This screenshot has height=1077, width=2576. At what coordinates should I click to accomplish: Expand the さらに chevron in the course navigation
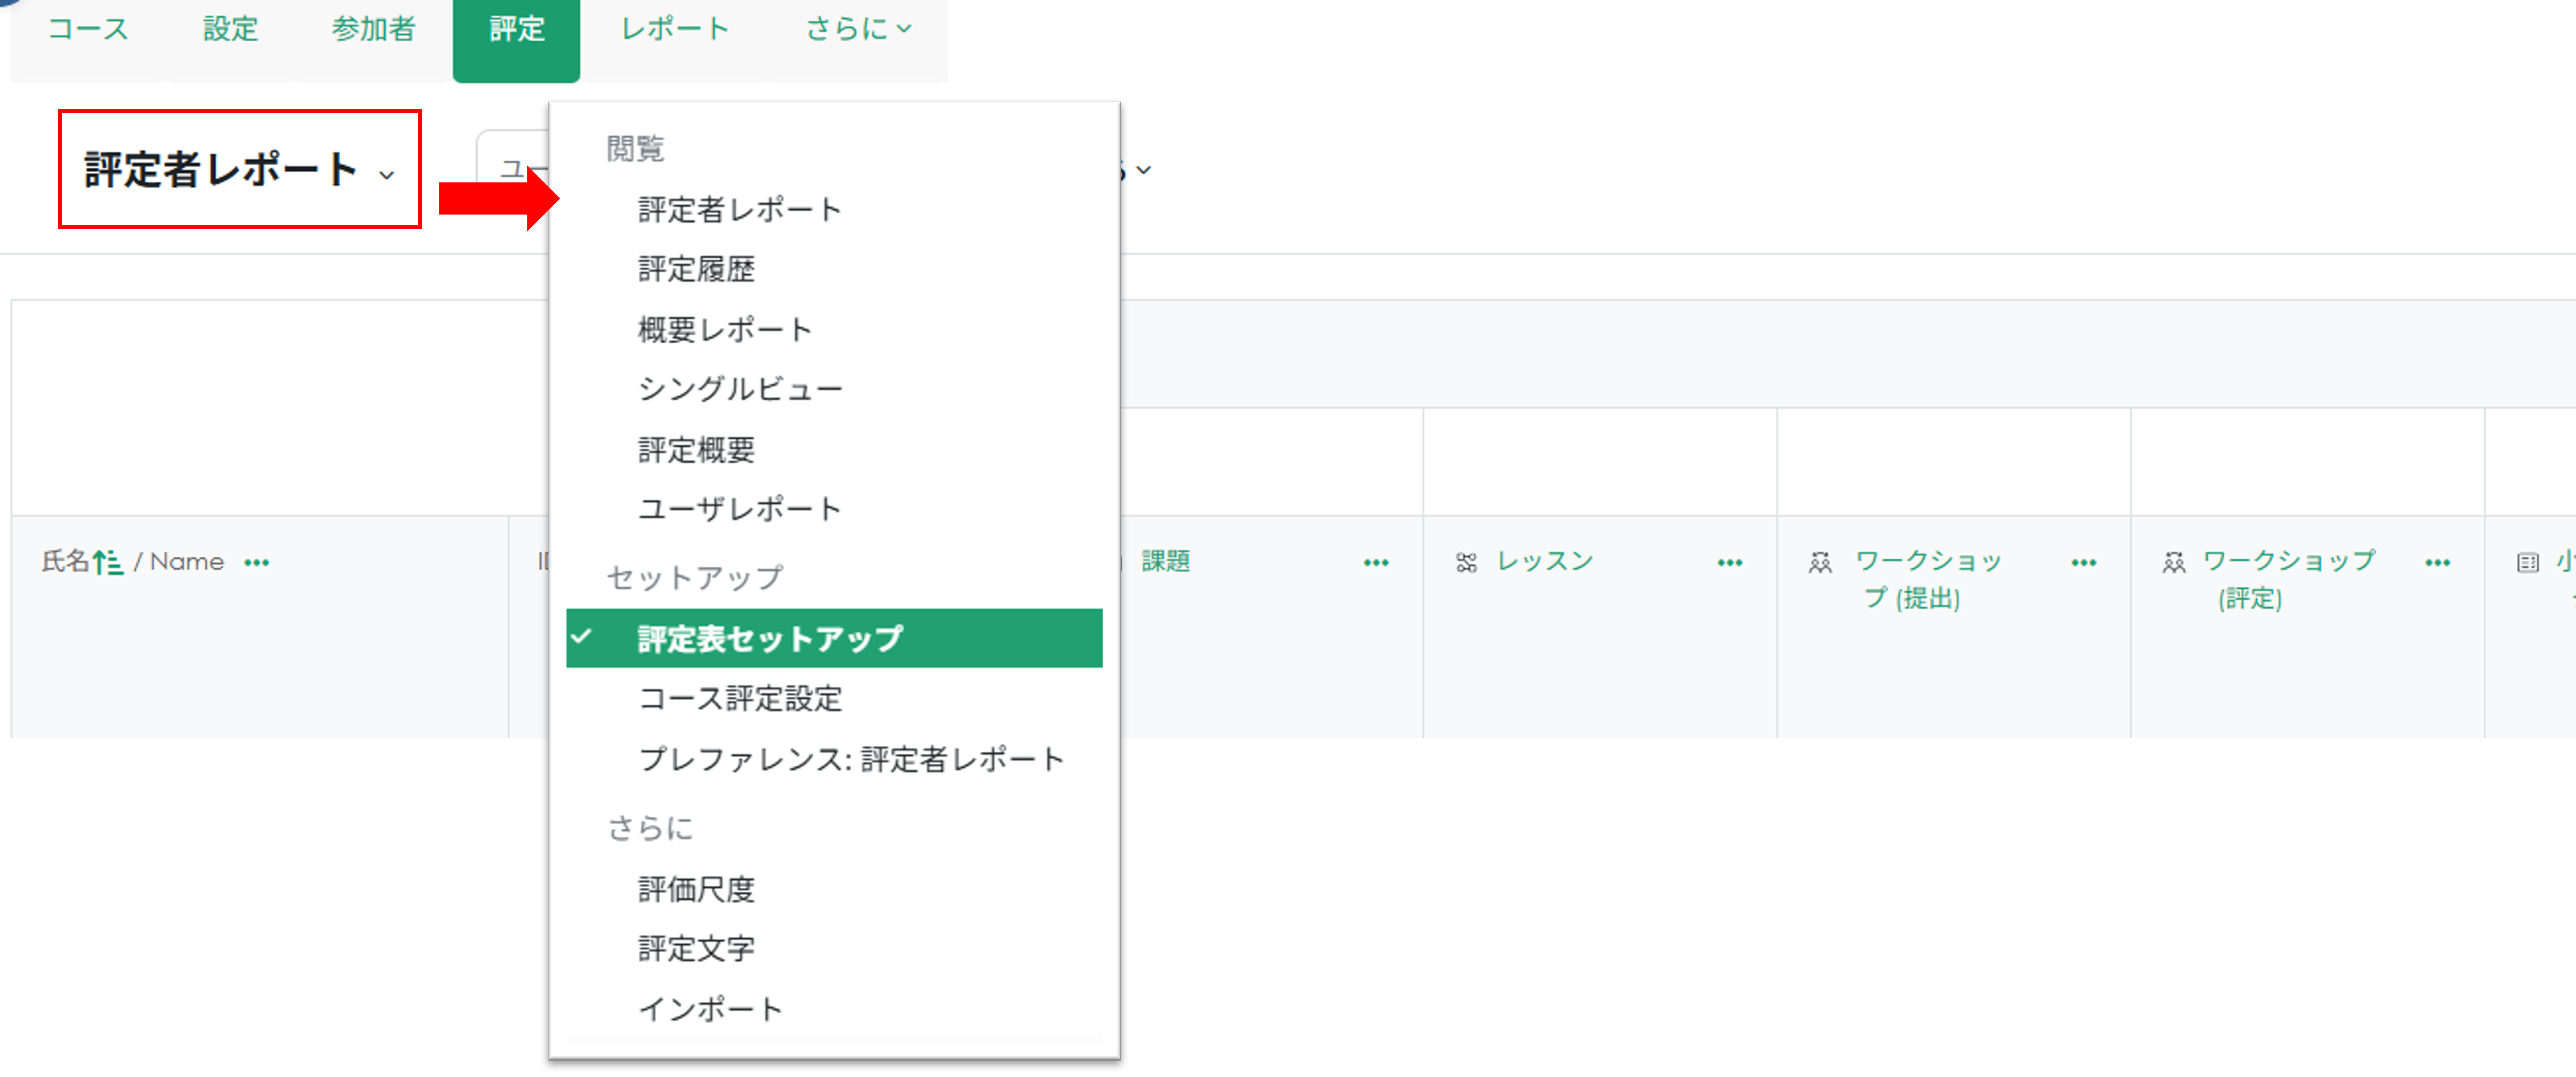pos(903,28)
